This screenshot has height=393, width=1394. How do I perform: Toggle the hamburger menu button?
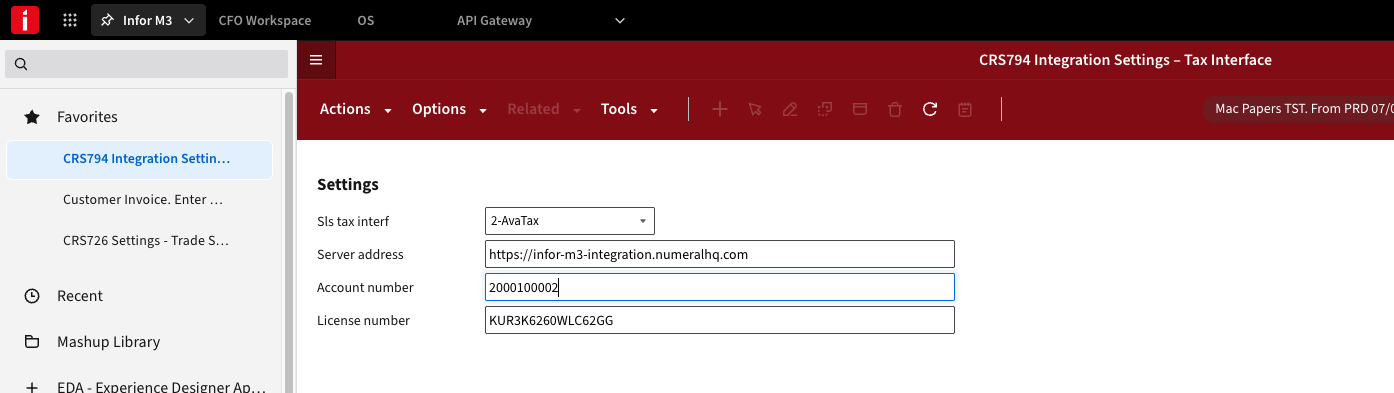(x=316, y=60)
